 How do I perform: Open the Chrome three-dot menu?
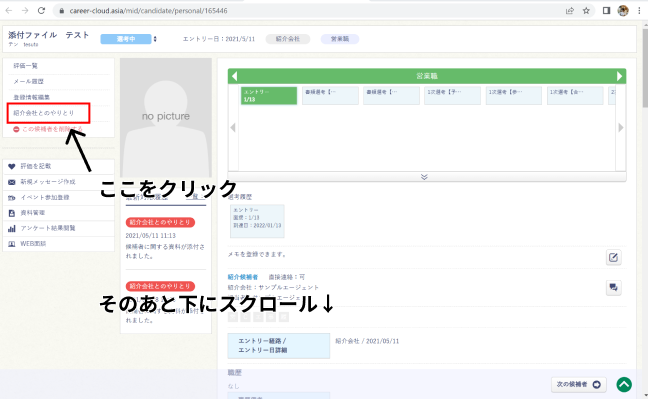[639, 11]
